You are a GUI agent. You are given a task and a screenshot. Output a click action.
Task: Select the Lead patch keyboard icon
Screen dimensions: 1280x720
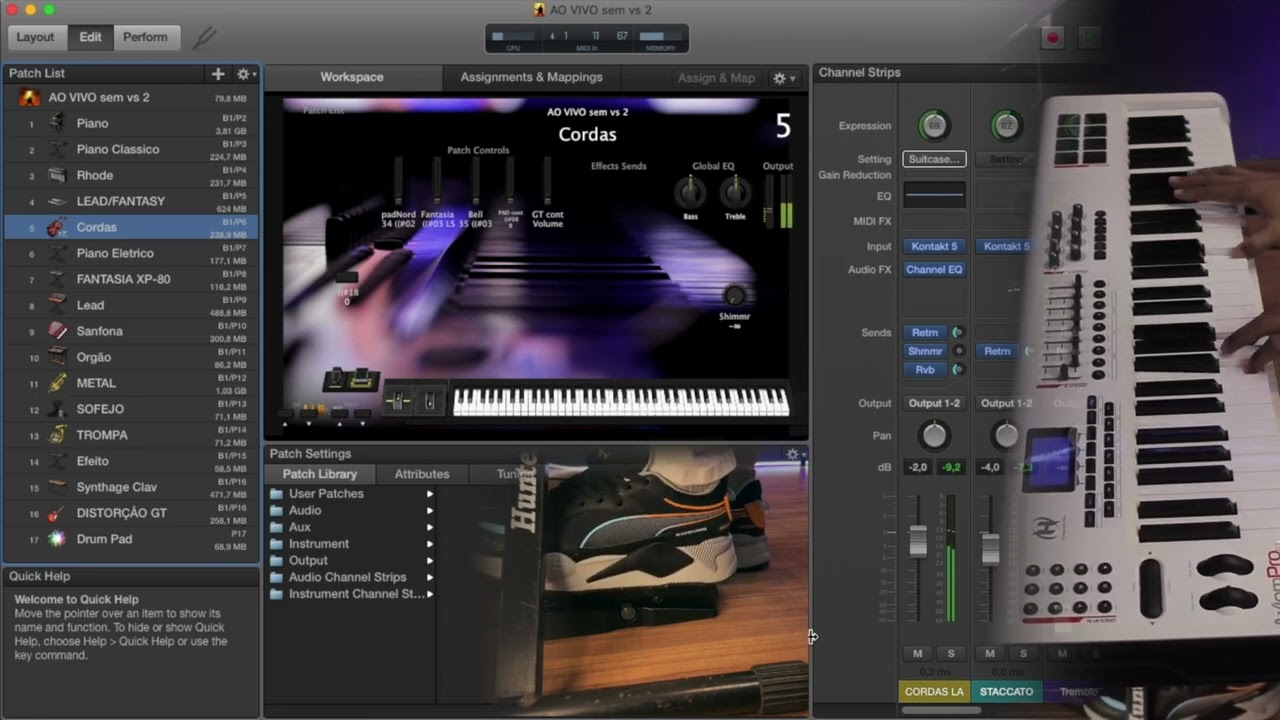(58, 305)
